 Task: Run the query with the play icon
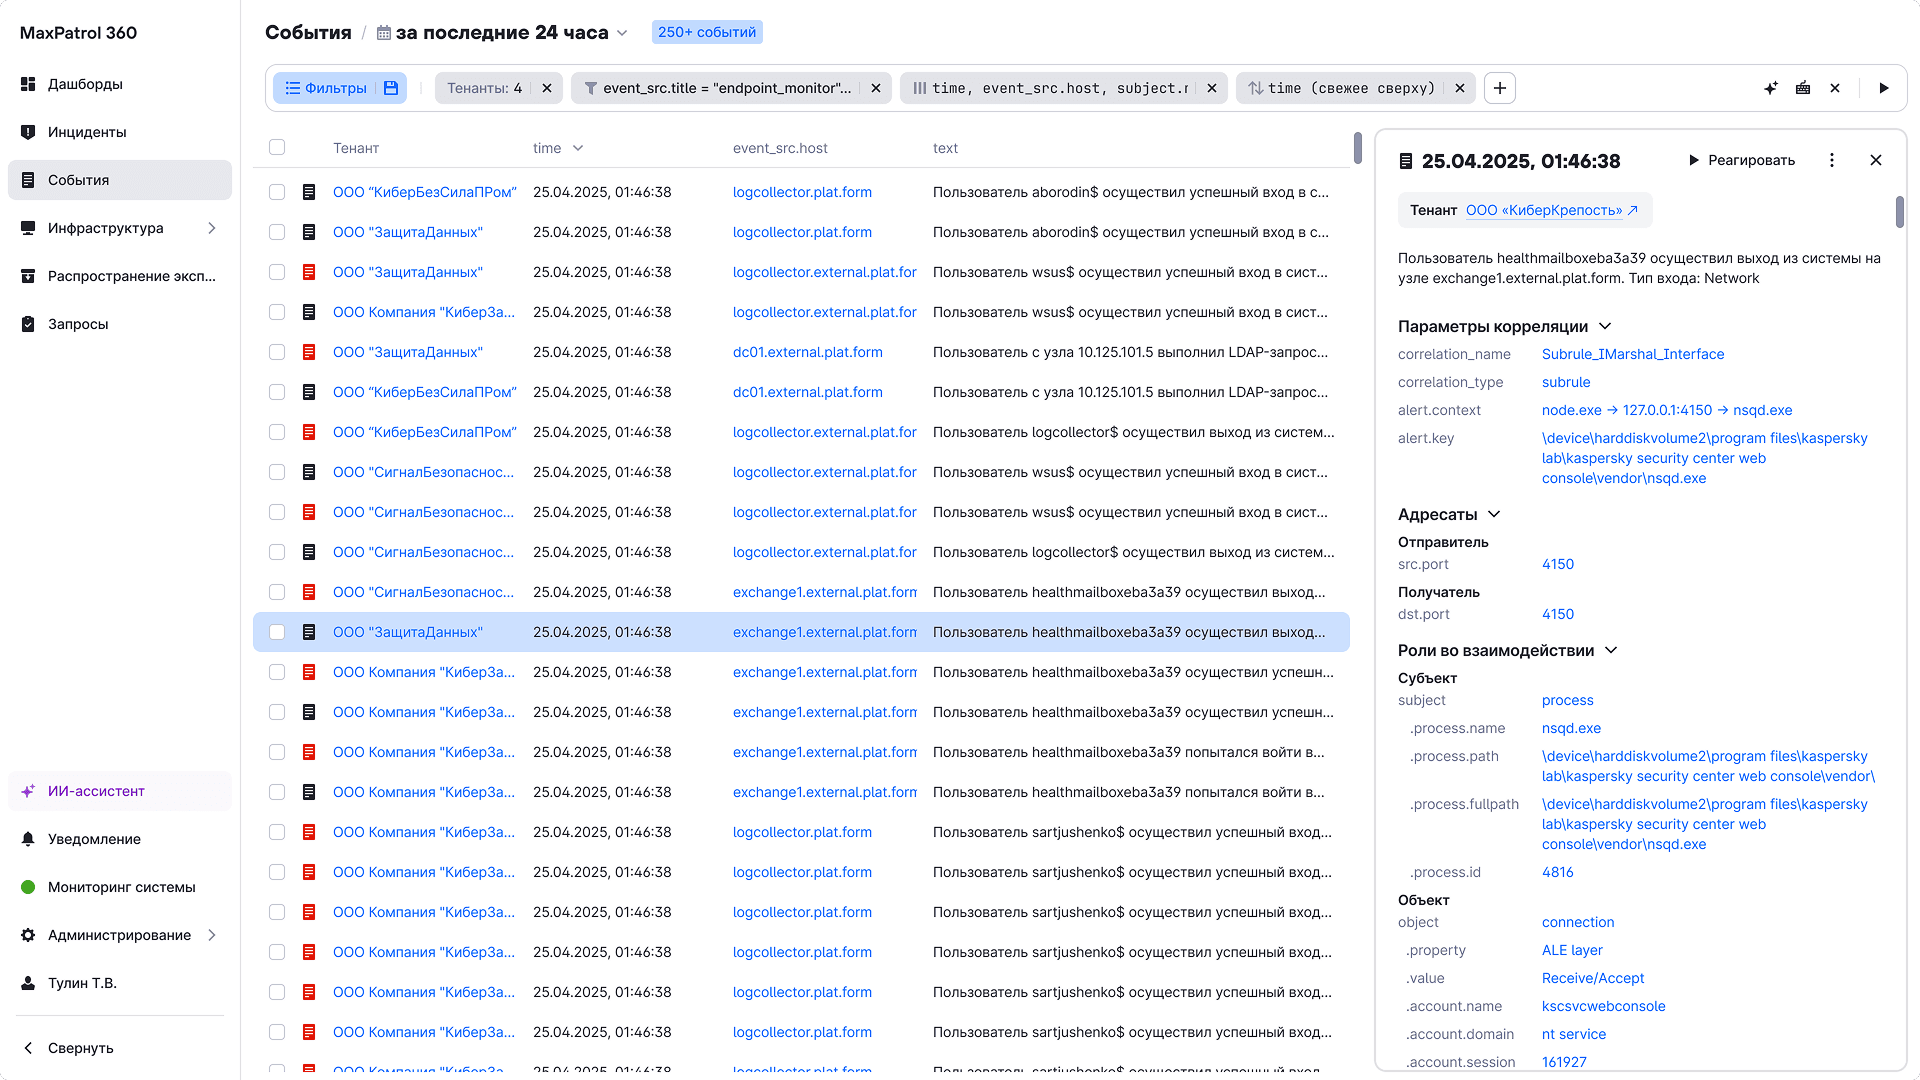click(1884, 88)
